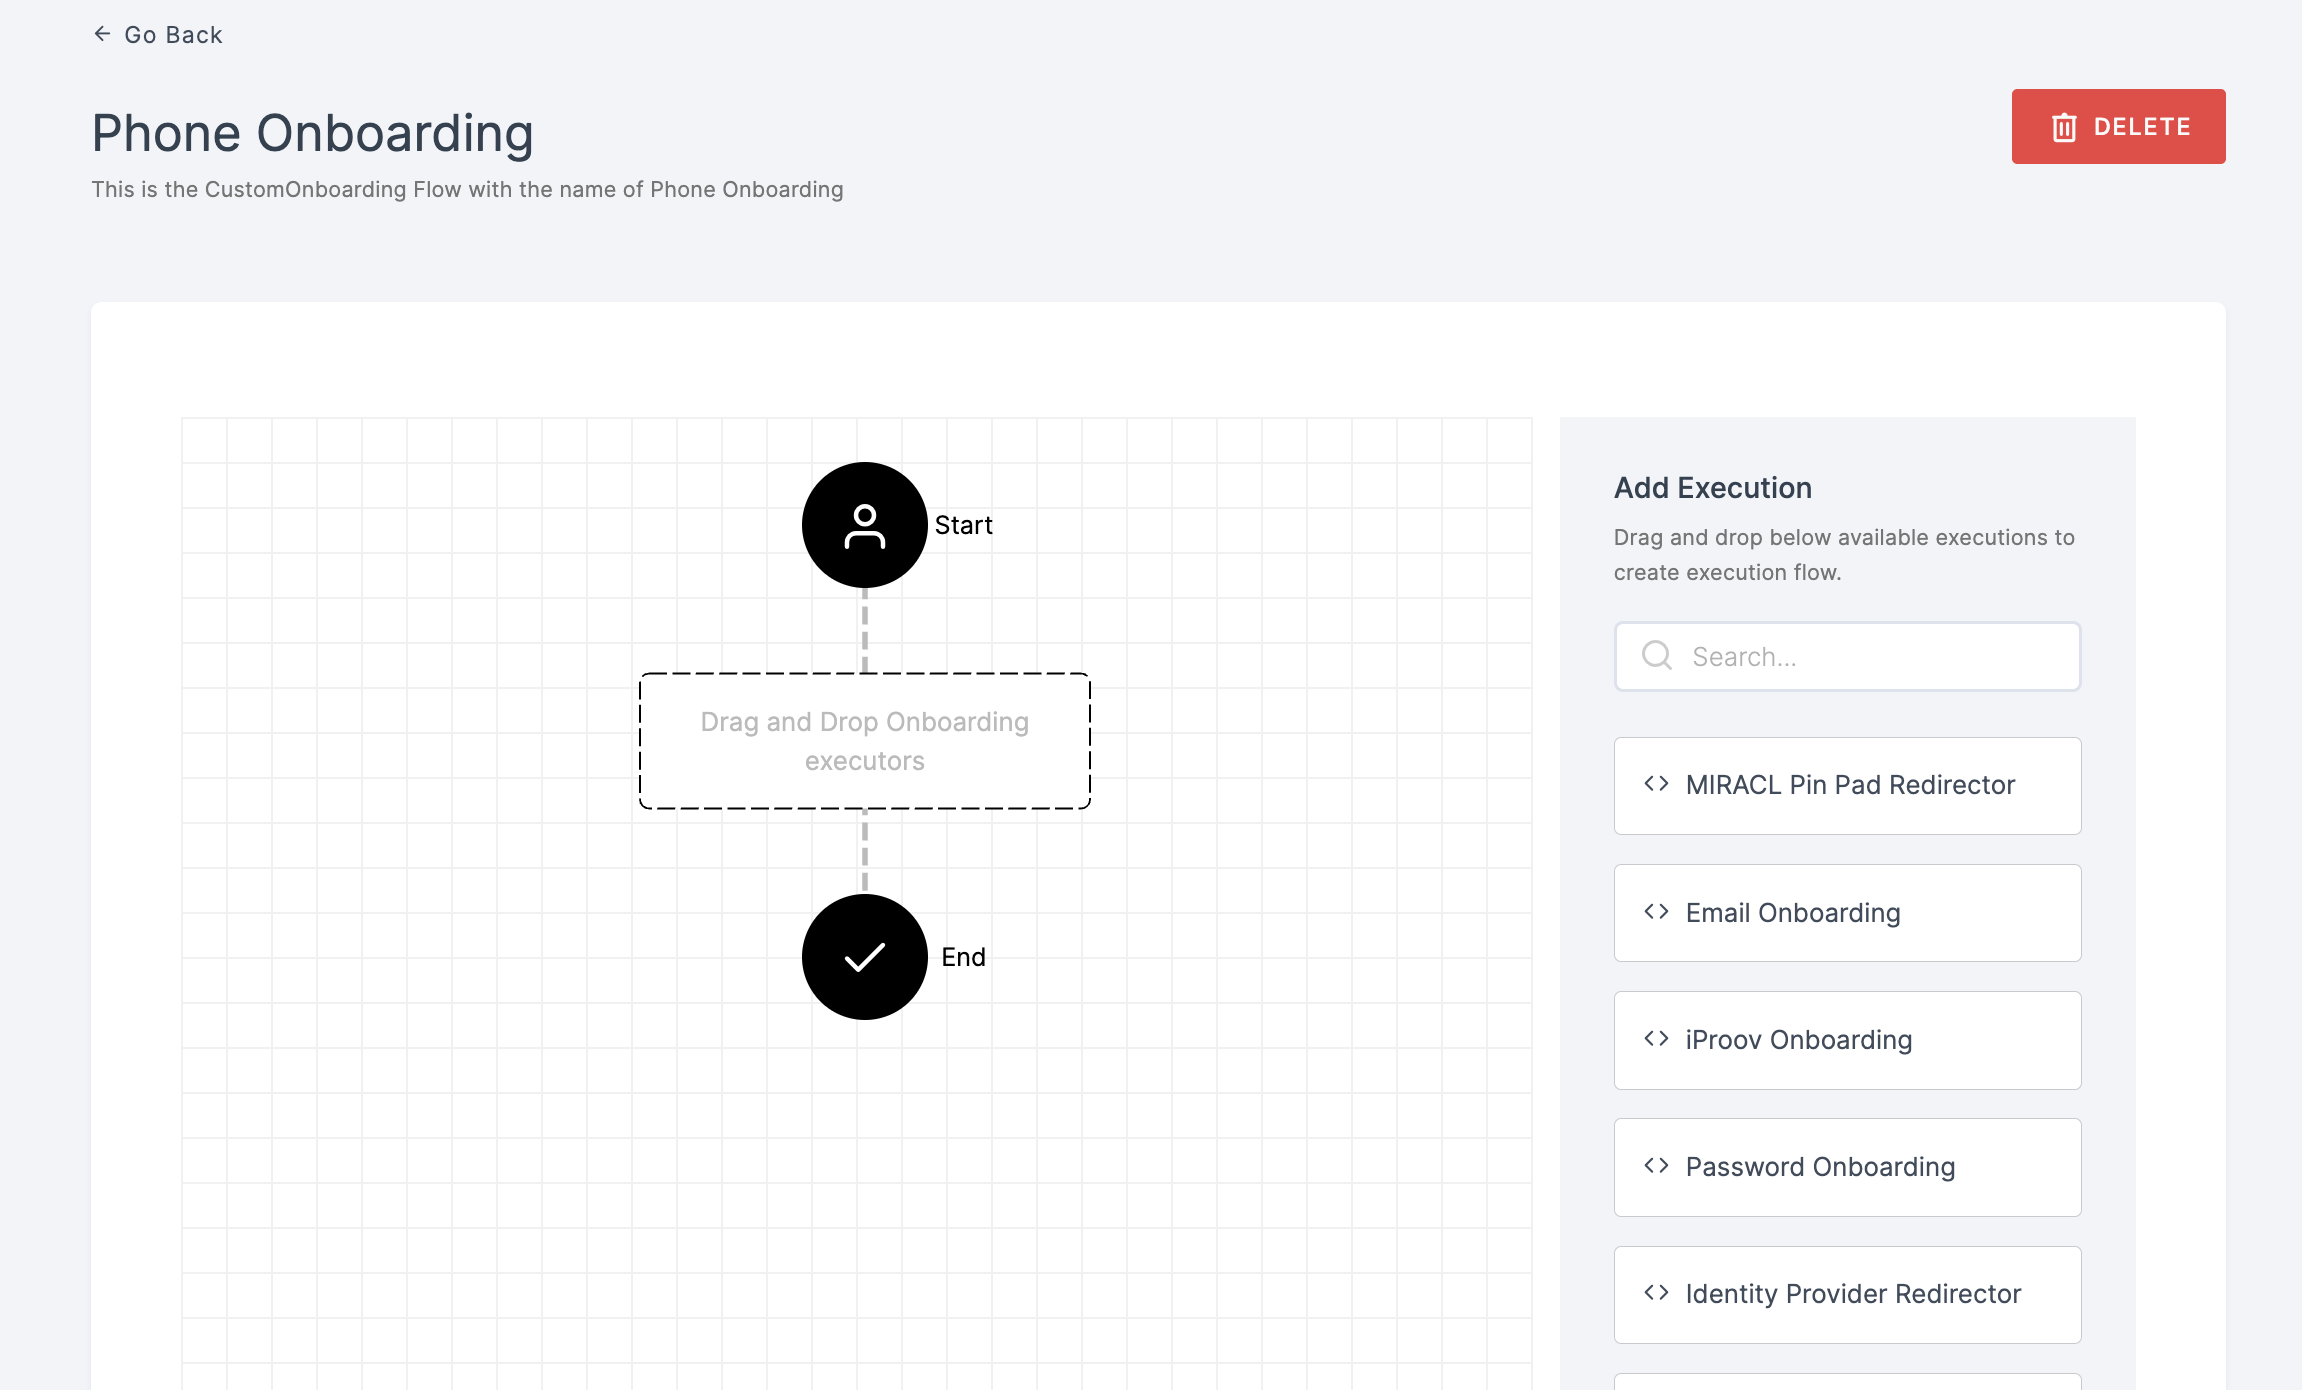Screen dimensions: 2302x1390
Task: Click code icon beside Identity Provider Redirector
Action: click(1657, 1293)
